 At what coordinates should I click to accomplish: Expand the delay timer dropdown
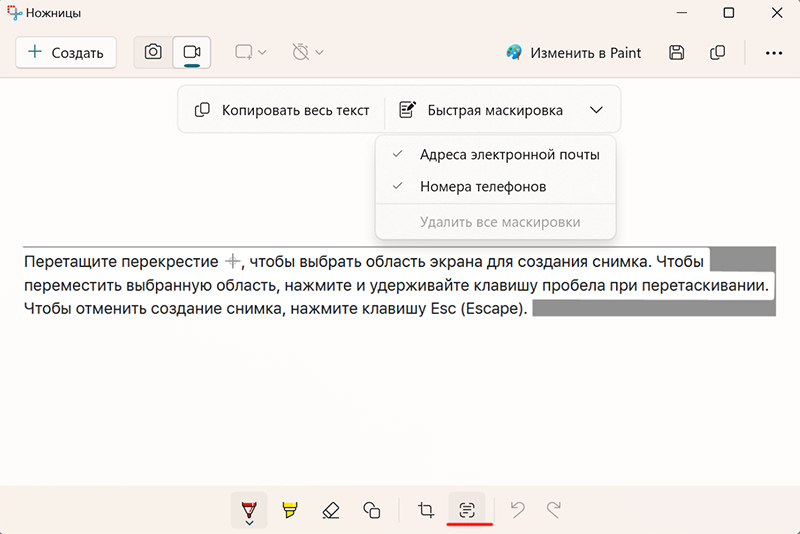click(x=308, y=53)
